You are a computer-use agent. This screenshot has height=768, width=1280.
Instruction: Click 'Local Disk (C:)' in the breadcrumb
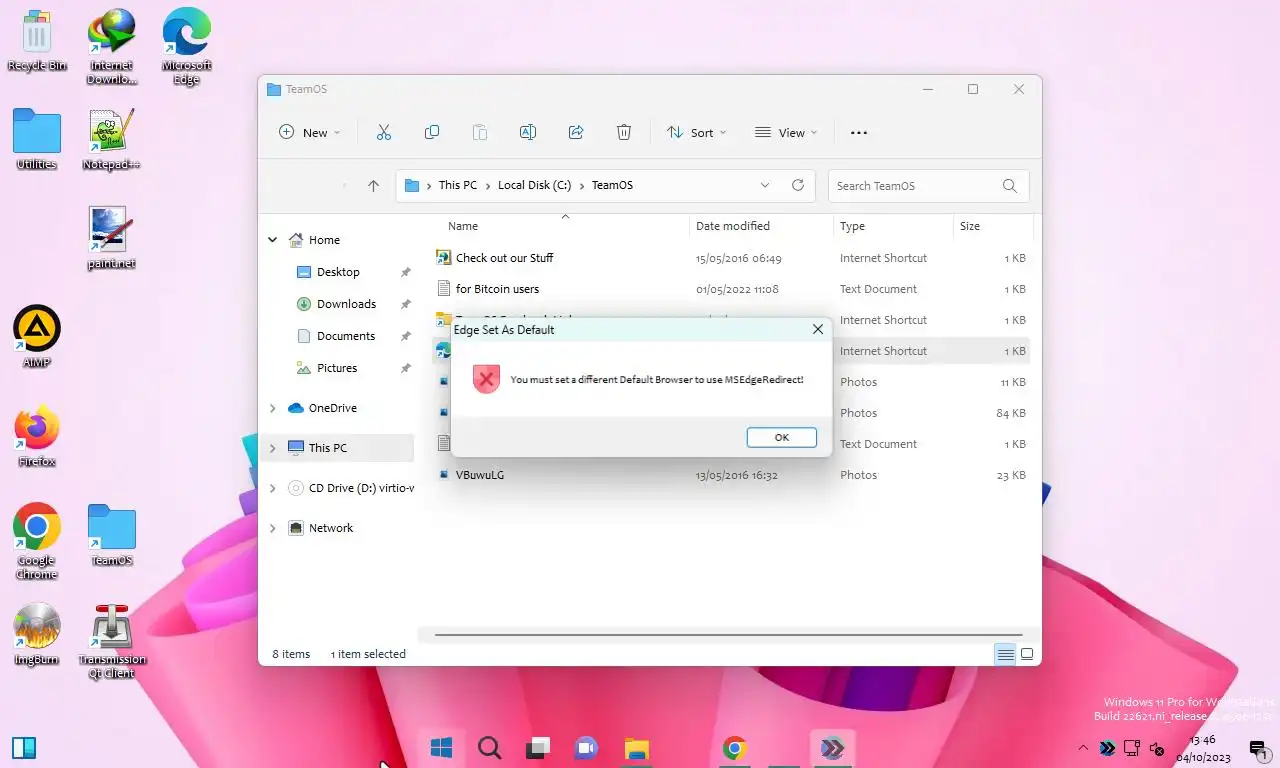point(534,185)
